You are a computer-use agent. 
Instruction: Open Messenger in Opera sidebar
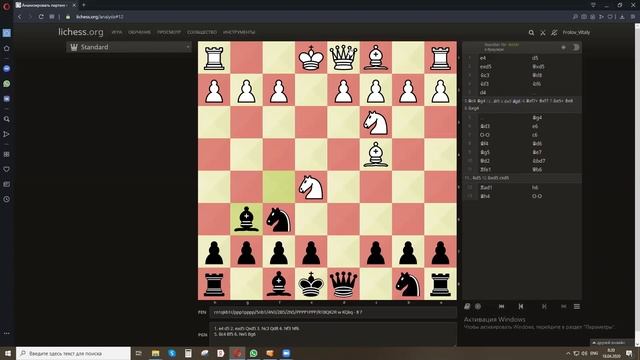pos(7,69)
